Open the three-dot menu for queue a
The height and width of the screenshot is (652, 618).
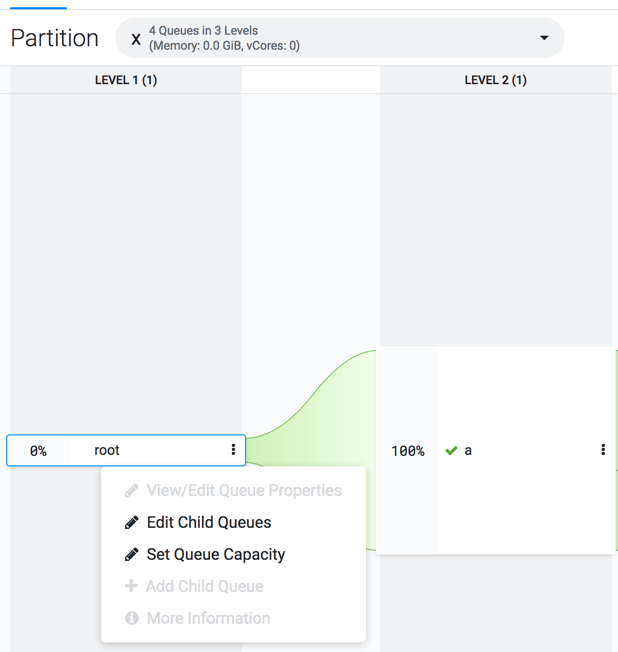click(603, 450)
